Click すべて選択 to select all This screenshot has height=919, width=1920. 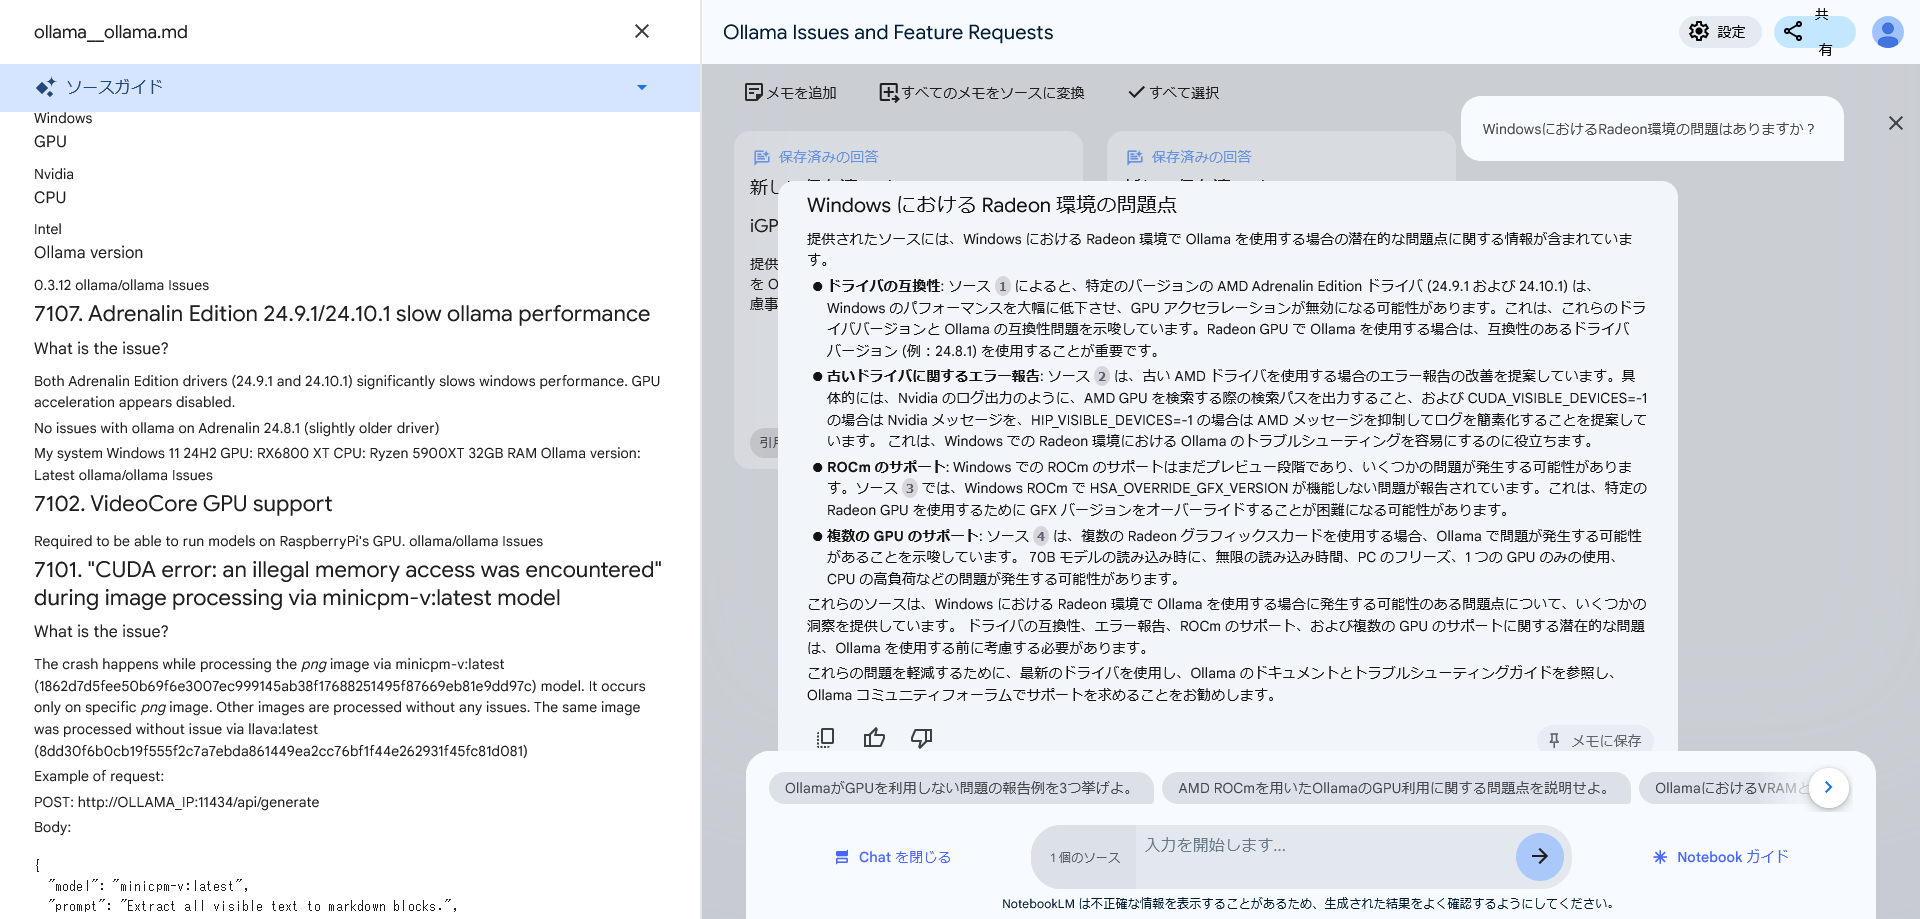coord(1174,93)
